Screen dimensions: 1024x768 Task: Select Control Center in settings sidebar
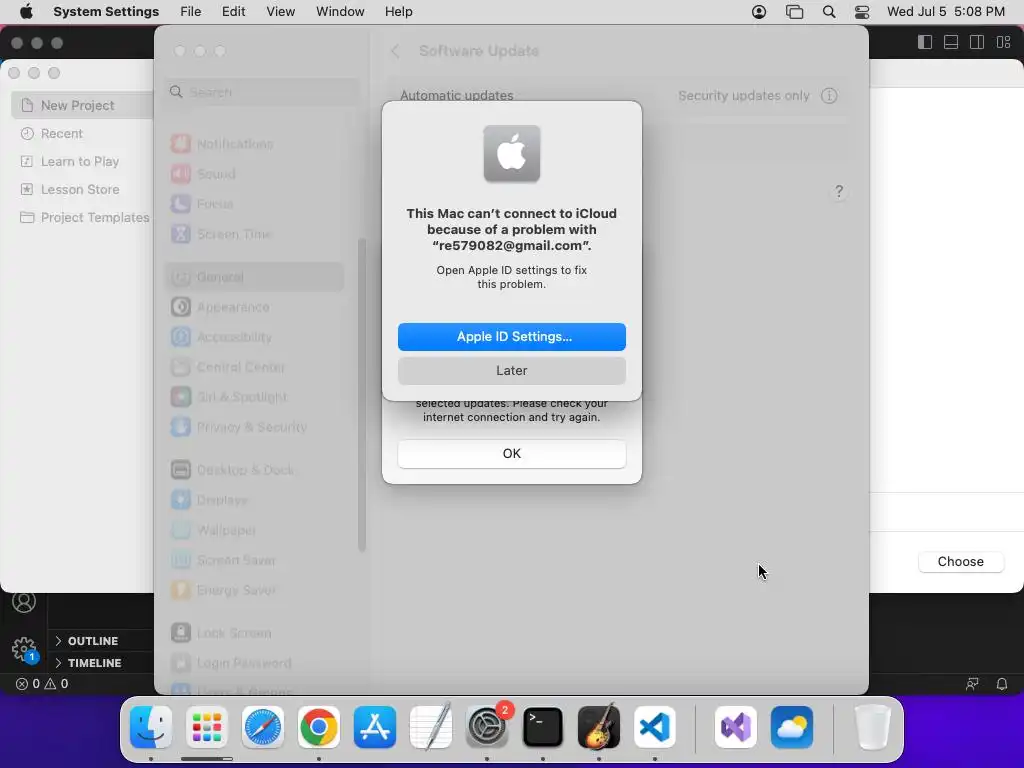tap(254, 367)
